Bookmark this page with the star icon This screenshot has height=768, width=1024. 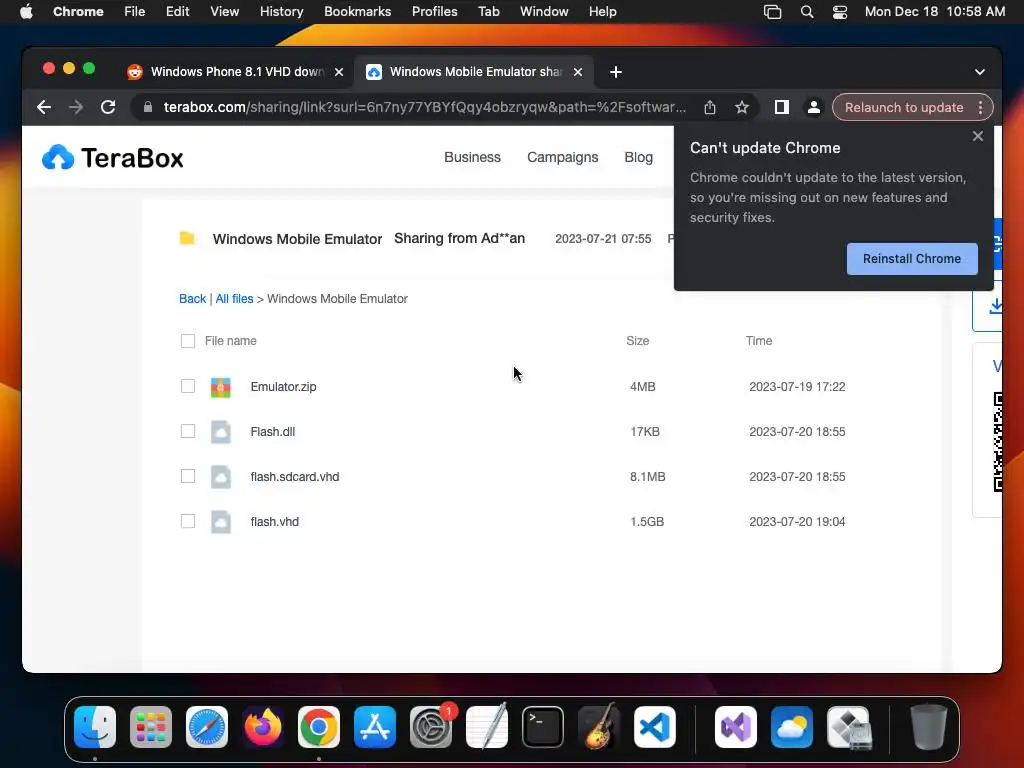pos(741,107)
